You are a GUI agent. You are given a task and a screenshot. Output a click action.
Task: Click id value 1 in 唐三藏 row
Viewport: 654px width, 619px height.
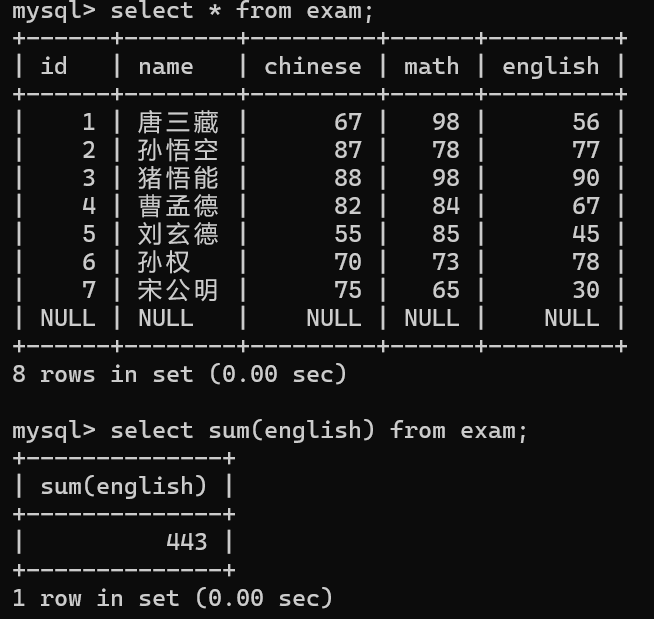(89, 122)
